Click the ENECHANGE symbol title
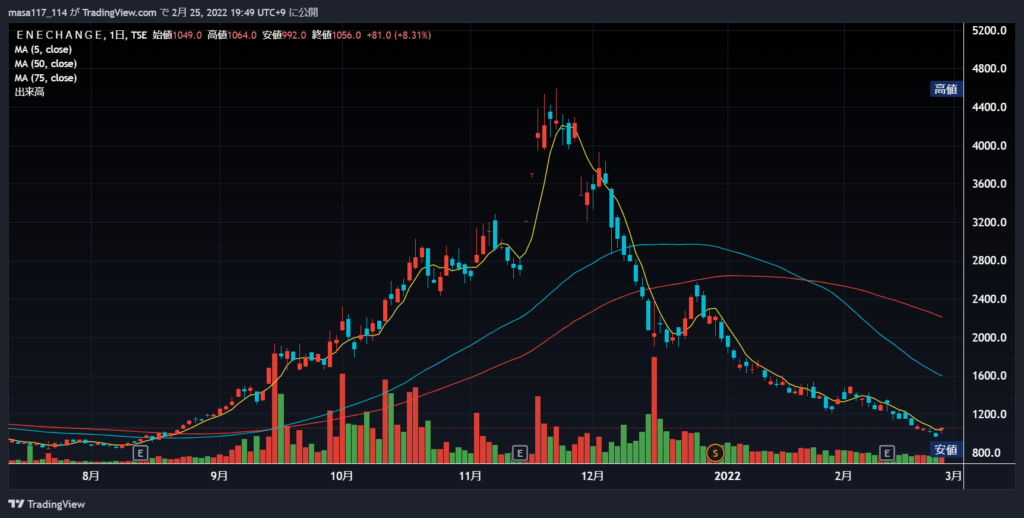This screenshot has width=1024, height=518. point(59,35)
